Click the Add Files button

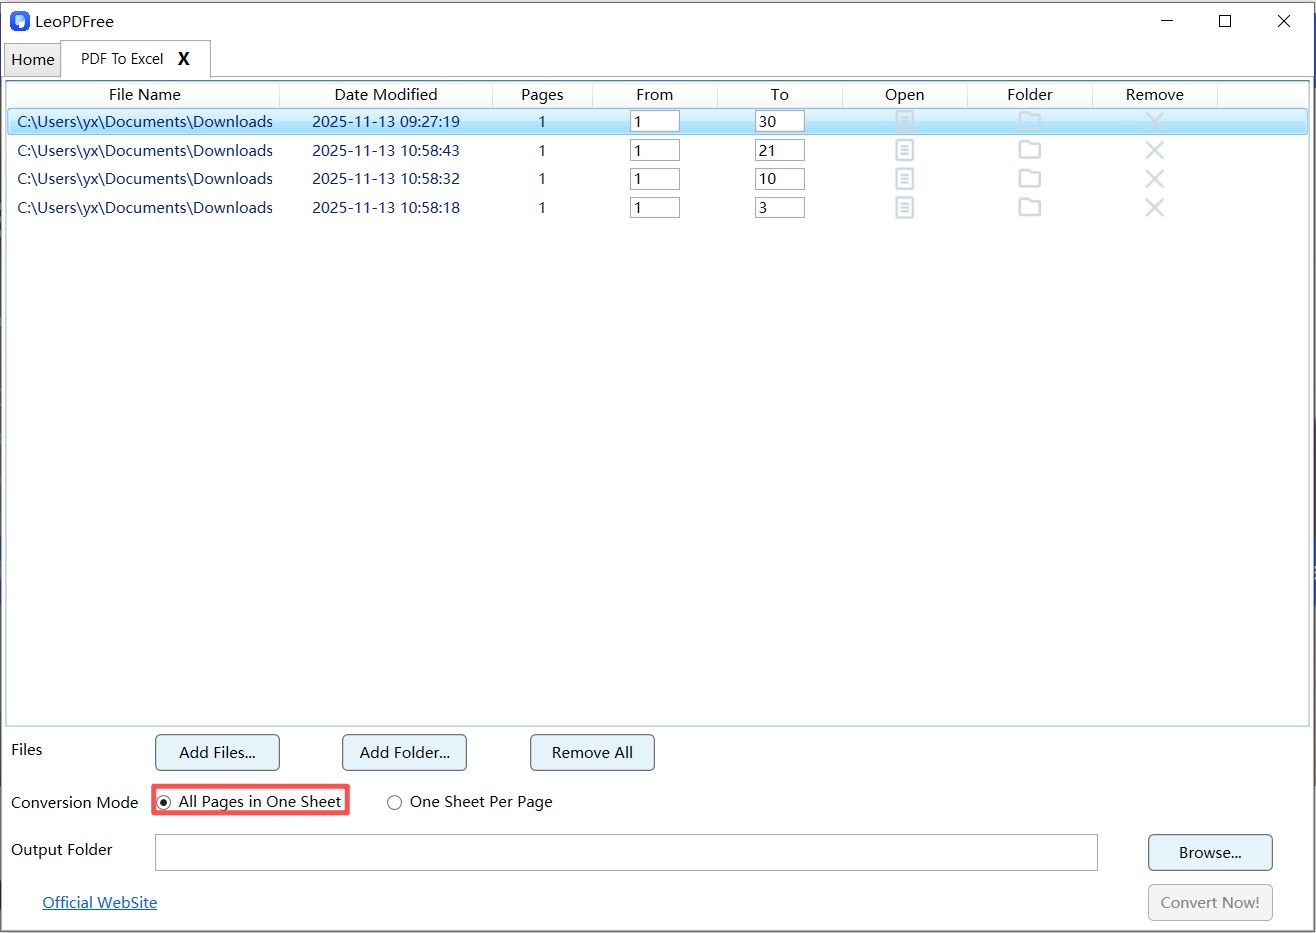(217, 752)
